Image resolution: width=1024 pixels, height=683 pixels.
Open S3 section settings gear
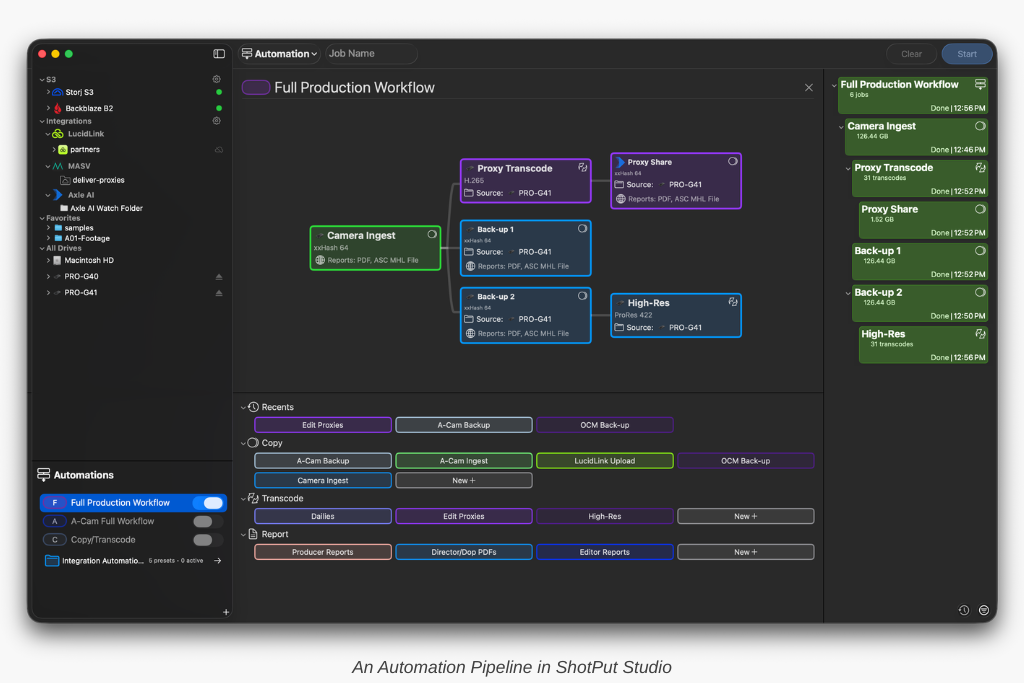coord(216,79)
